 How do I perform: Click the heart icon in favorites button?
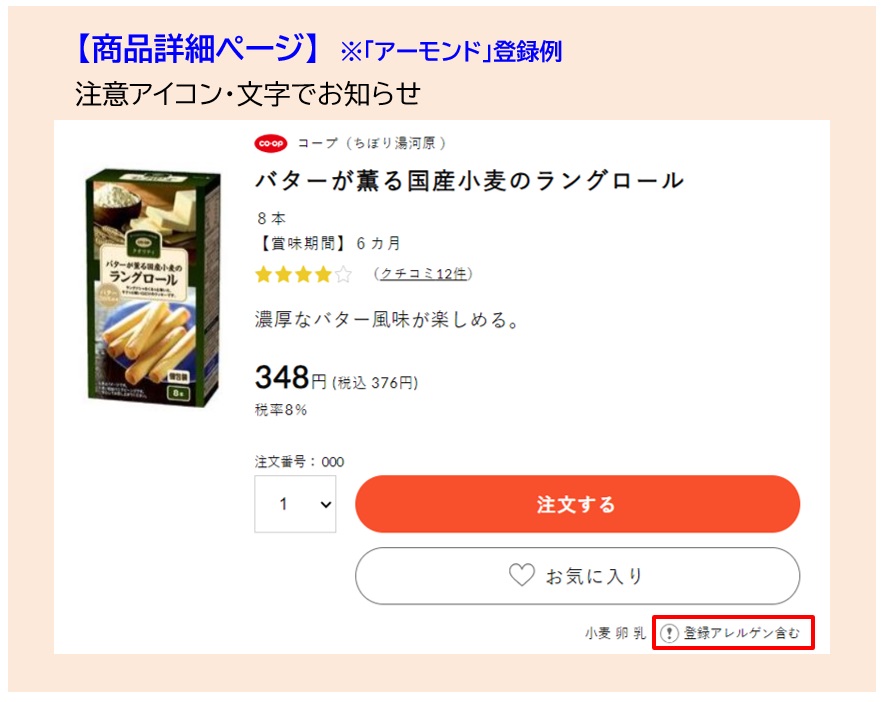pyautogui.click(x=522, y=575)
